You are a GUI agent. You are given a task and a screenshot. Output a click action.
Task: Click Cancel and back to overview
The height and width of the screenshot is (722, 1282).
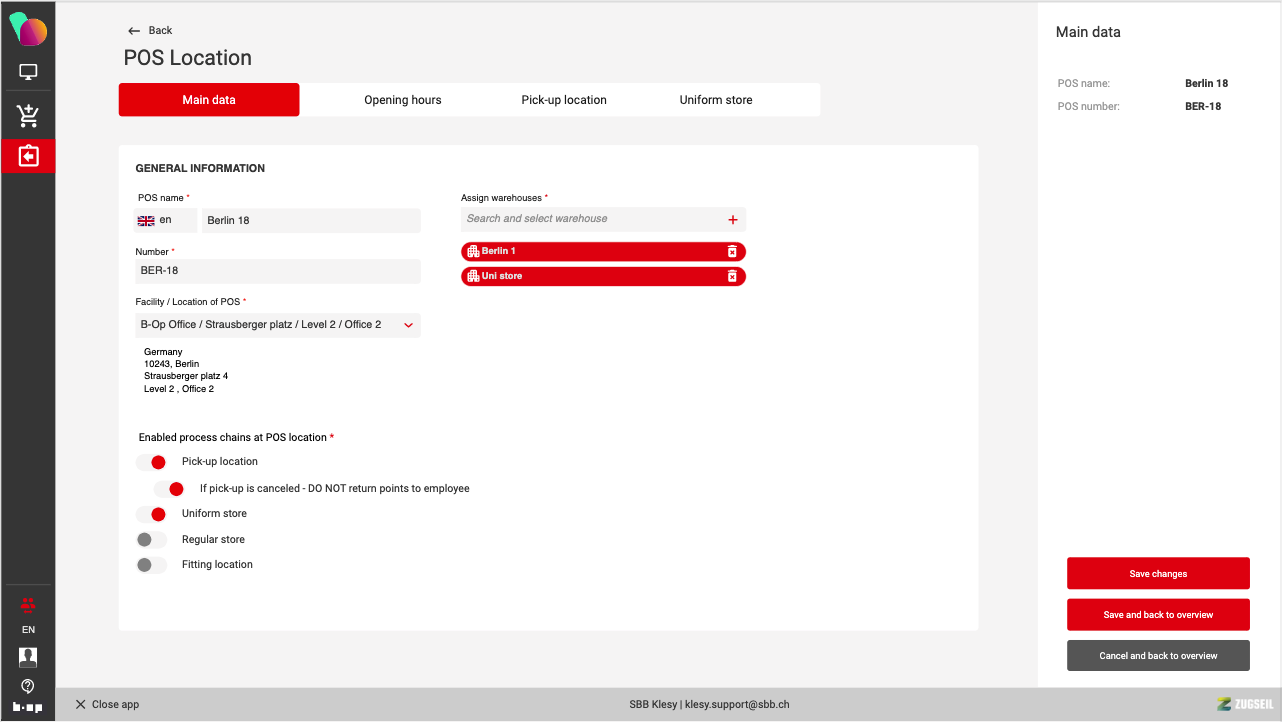tap(1158, 656)
